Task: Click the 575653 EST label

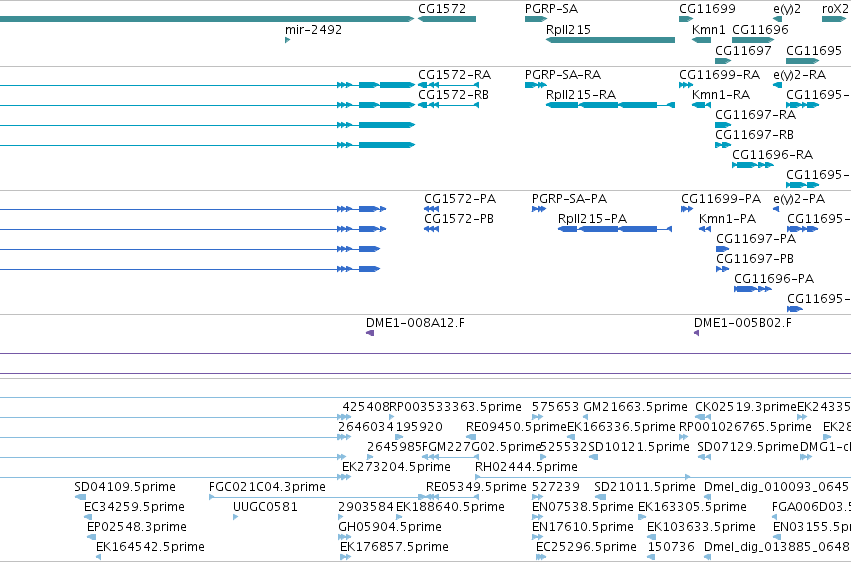Action: click(555, 407)
